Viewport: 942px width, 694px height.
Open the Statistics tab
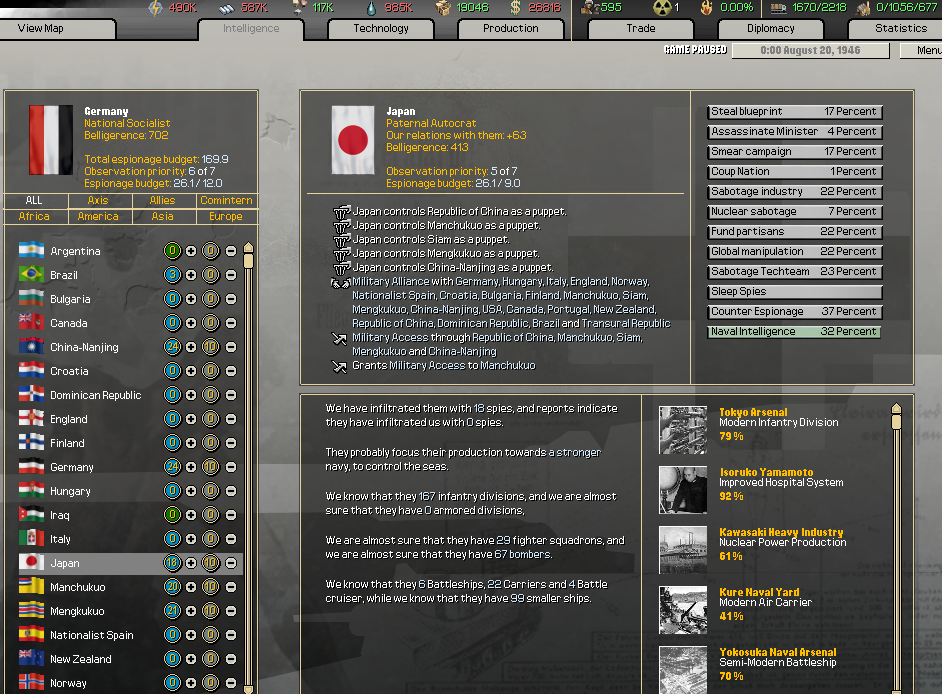[x=895, y=29]
